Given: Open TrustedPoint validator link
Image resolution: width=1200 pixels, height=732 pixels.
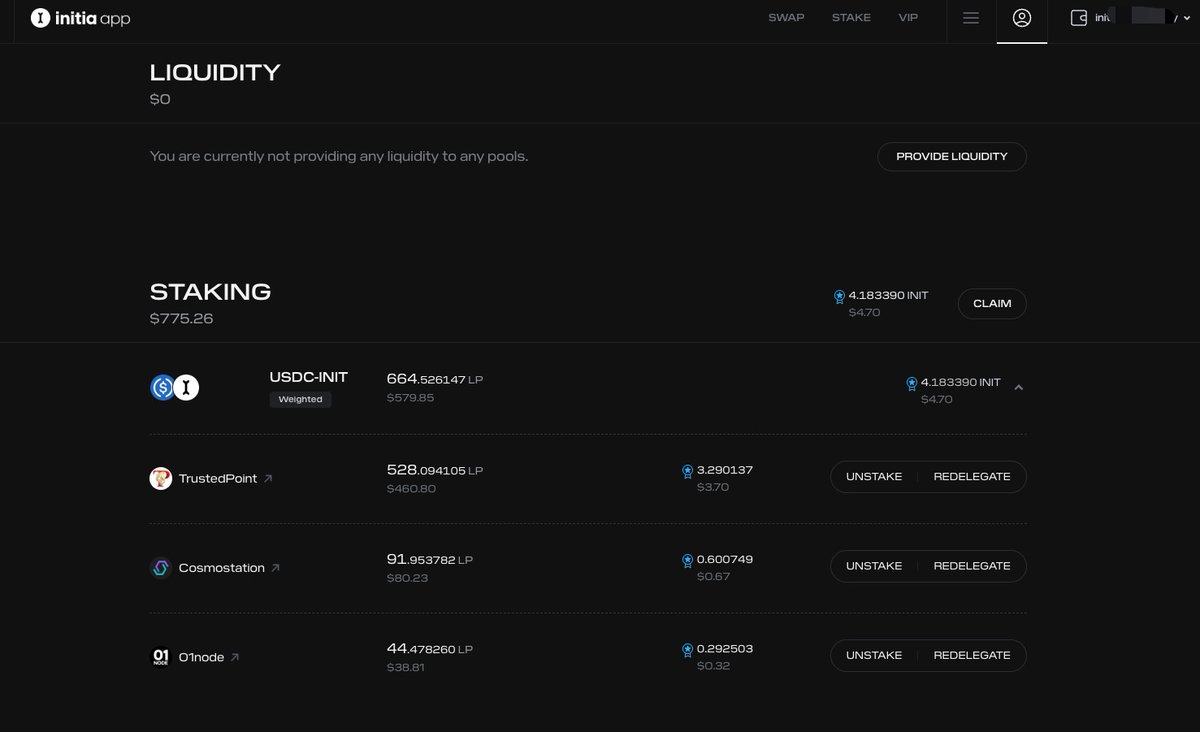Looking at the screenshot, I should pyautogui.click(x=218, y=478).
